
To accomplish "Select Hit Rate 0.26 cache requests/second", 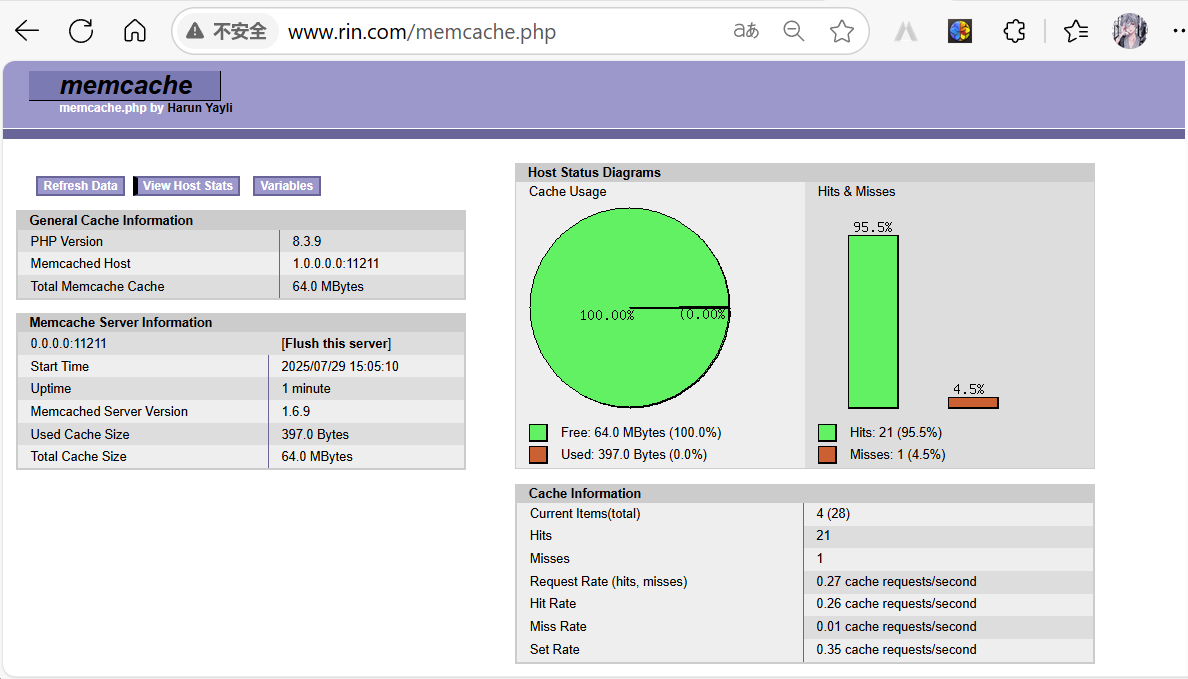I will (x=896, y=603).
